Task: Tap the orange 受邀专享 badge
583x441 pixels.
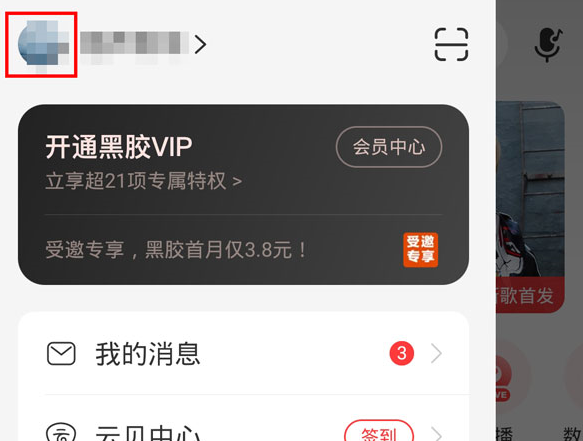Action: tap(421, 250)
